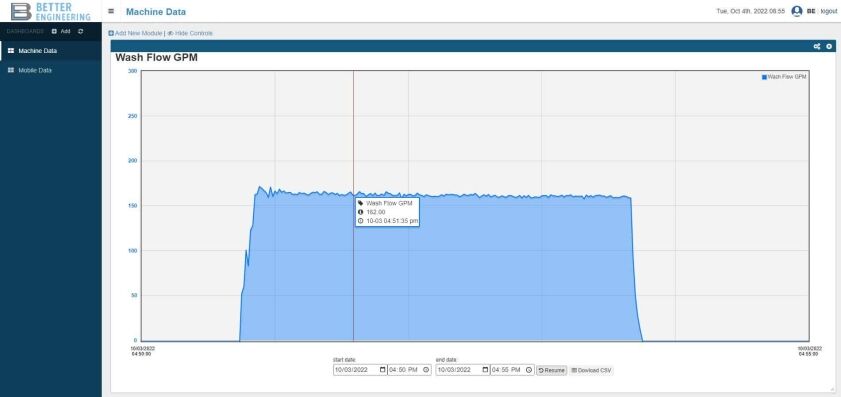Click the Resume button
Viewport: 841px width, 397px height.
coord(551,370)
